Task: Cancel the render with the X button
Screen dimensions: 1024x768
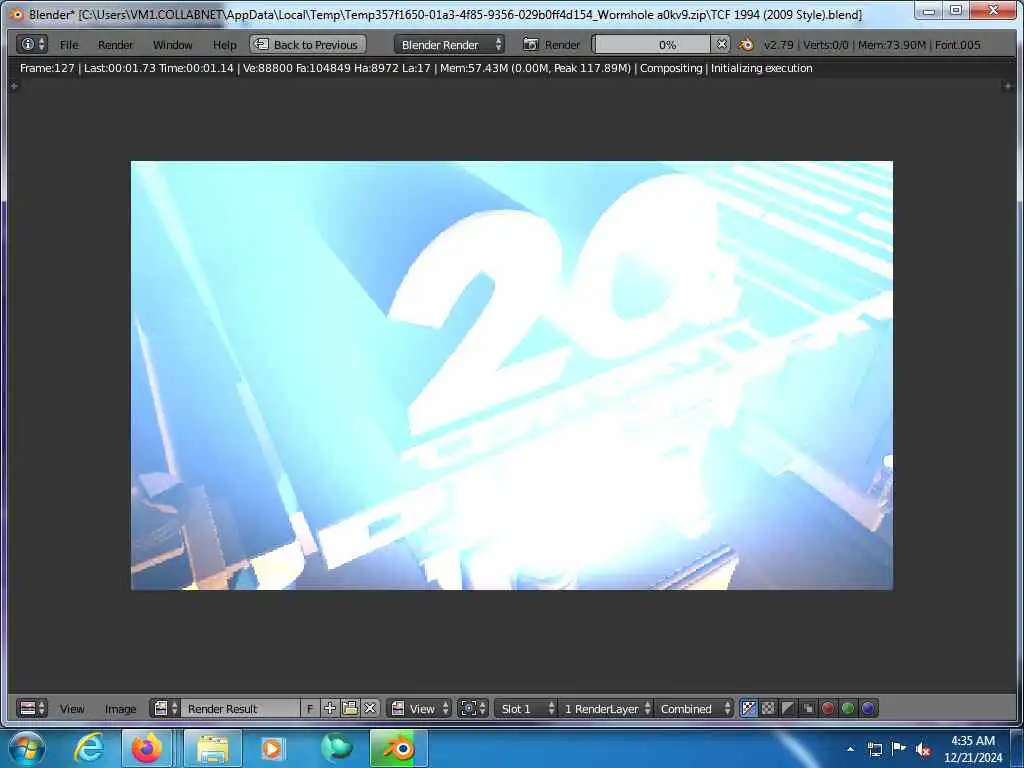Action: click(721, 44)
